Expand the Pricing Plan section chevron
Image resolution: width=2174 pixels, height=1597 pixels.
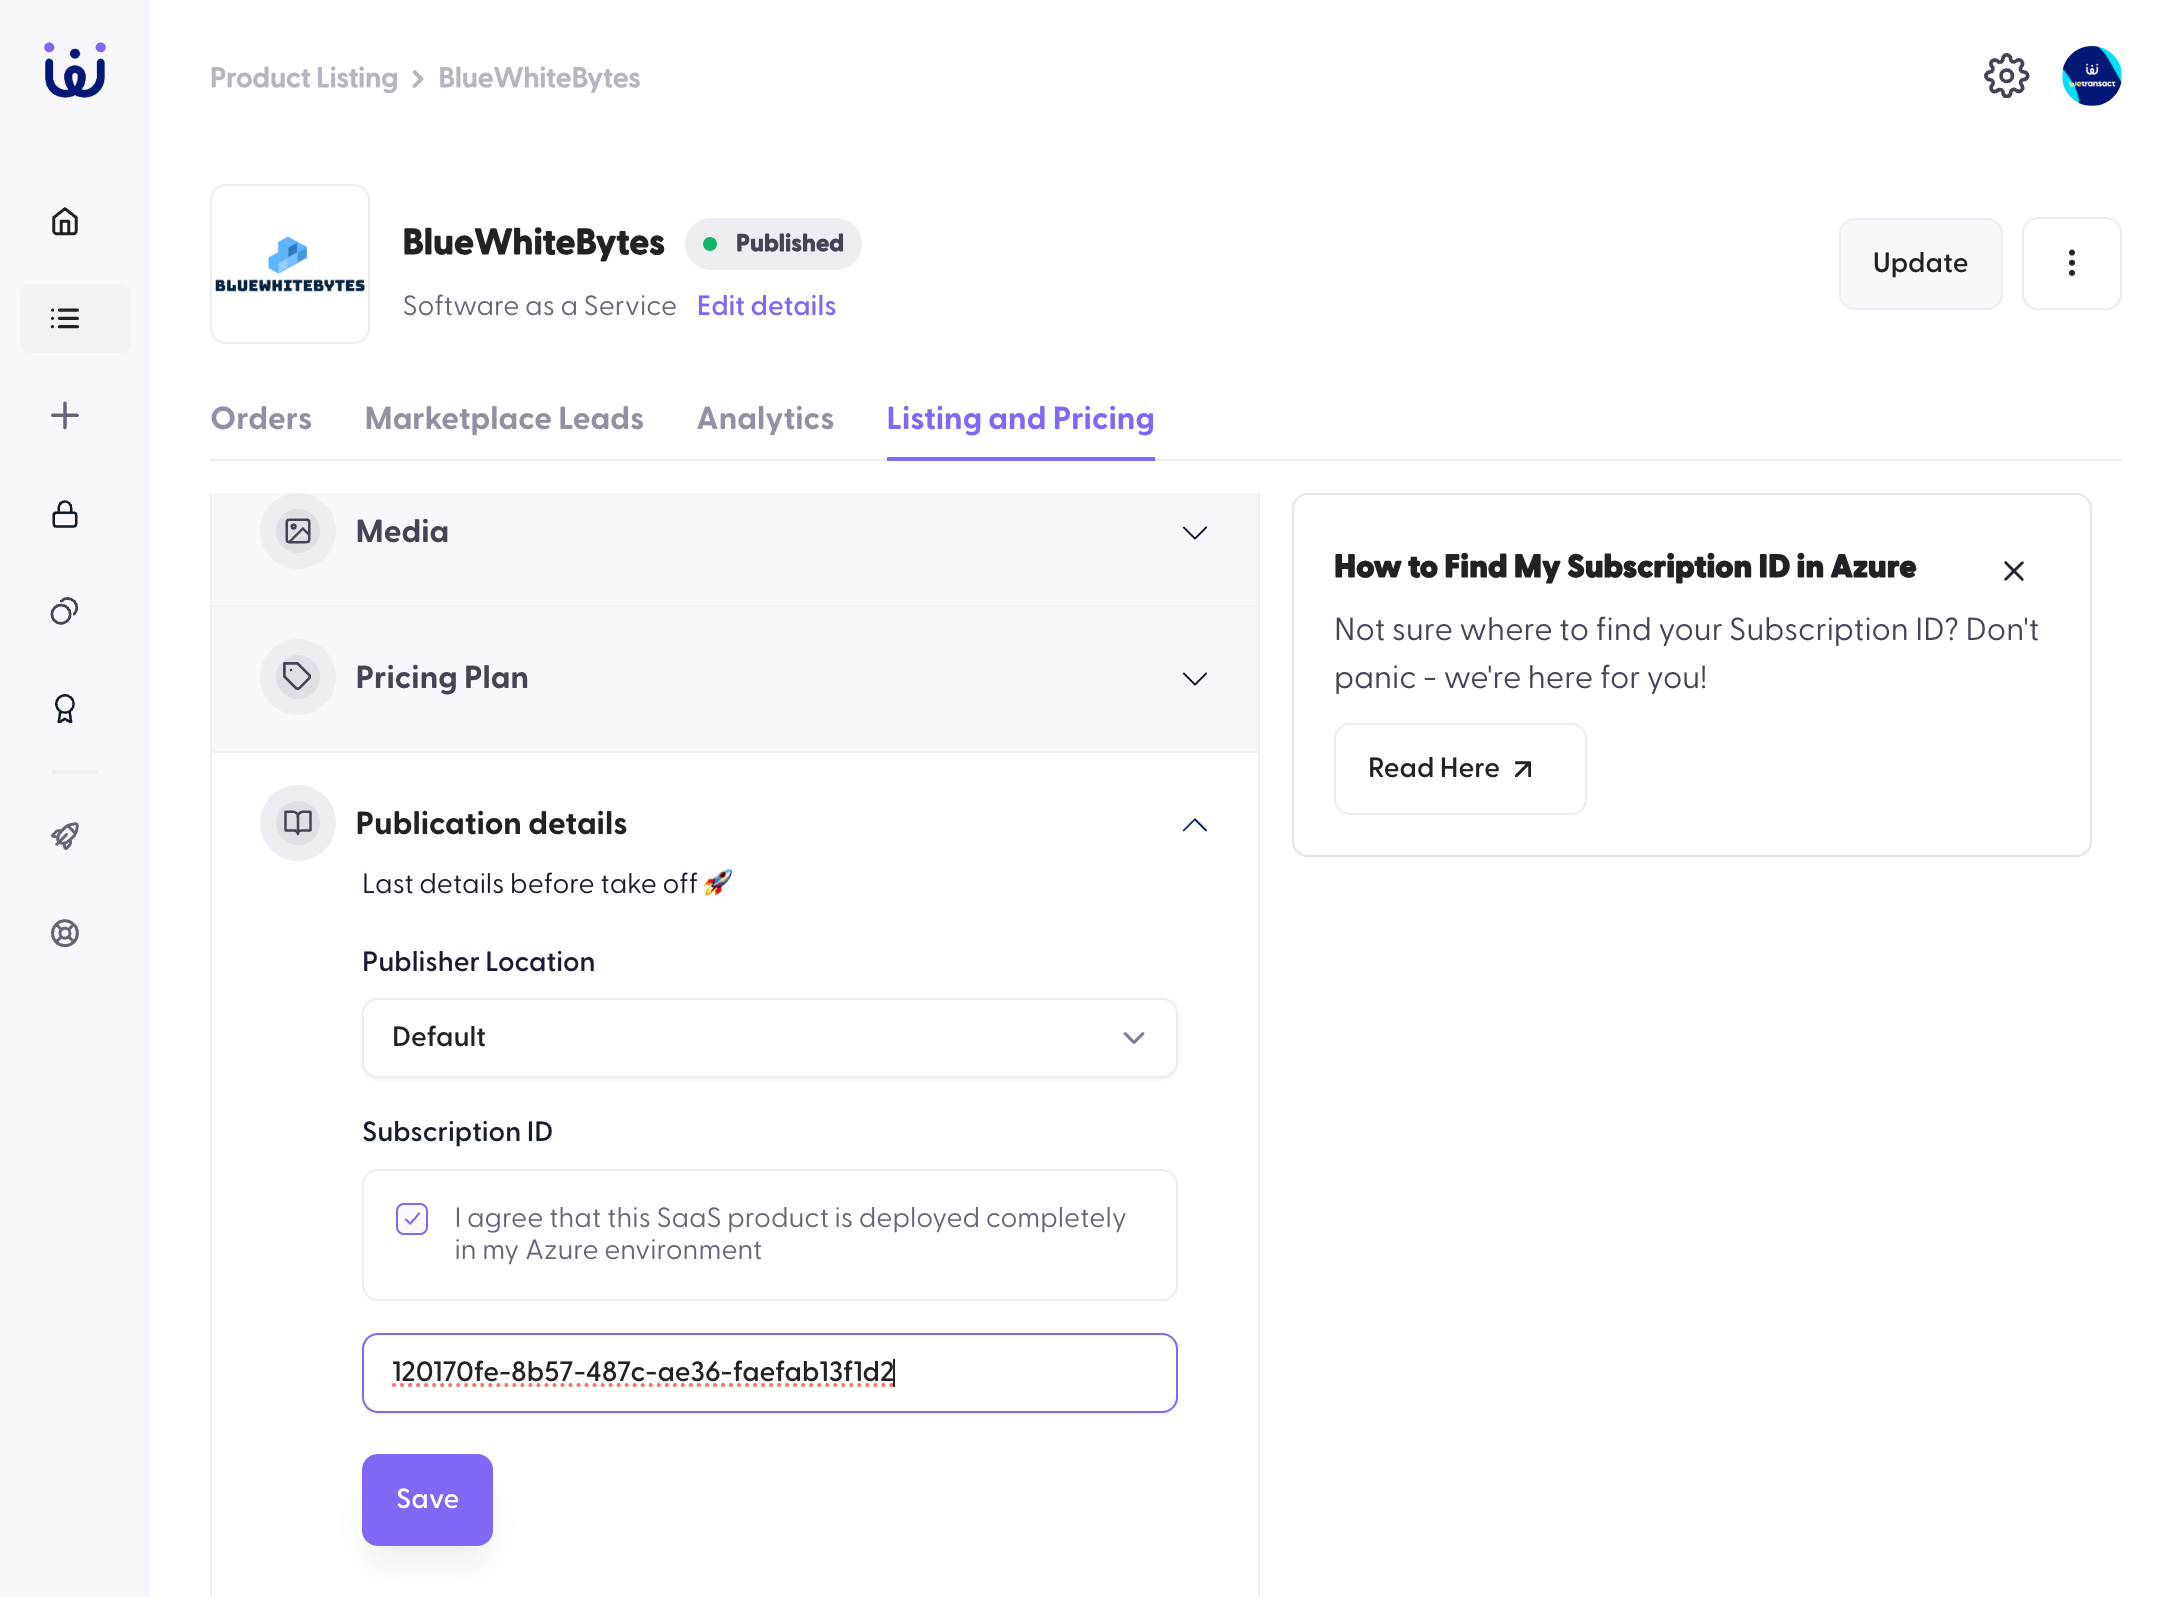(x=1194, y=678)
